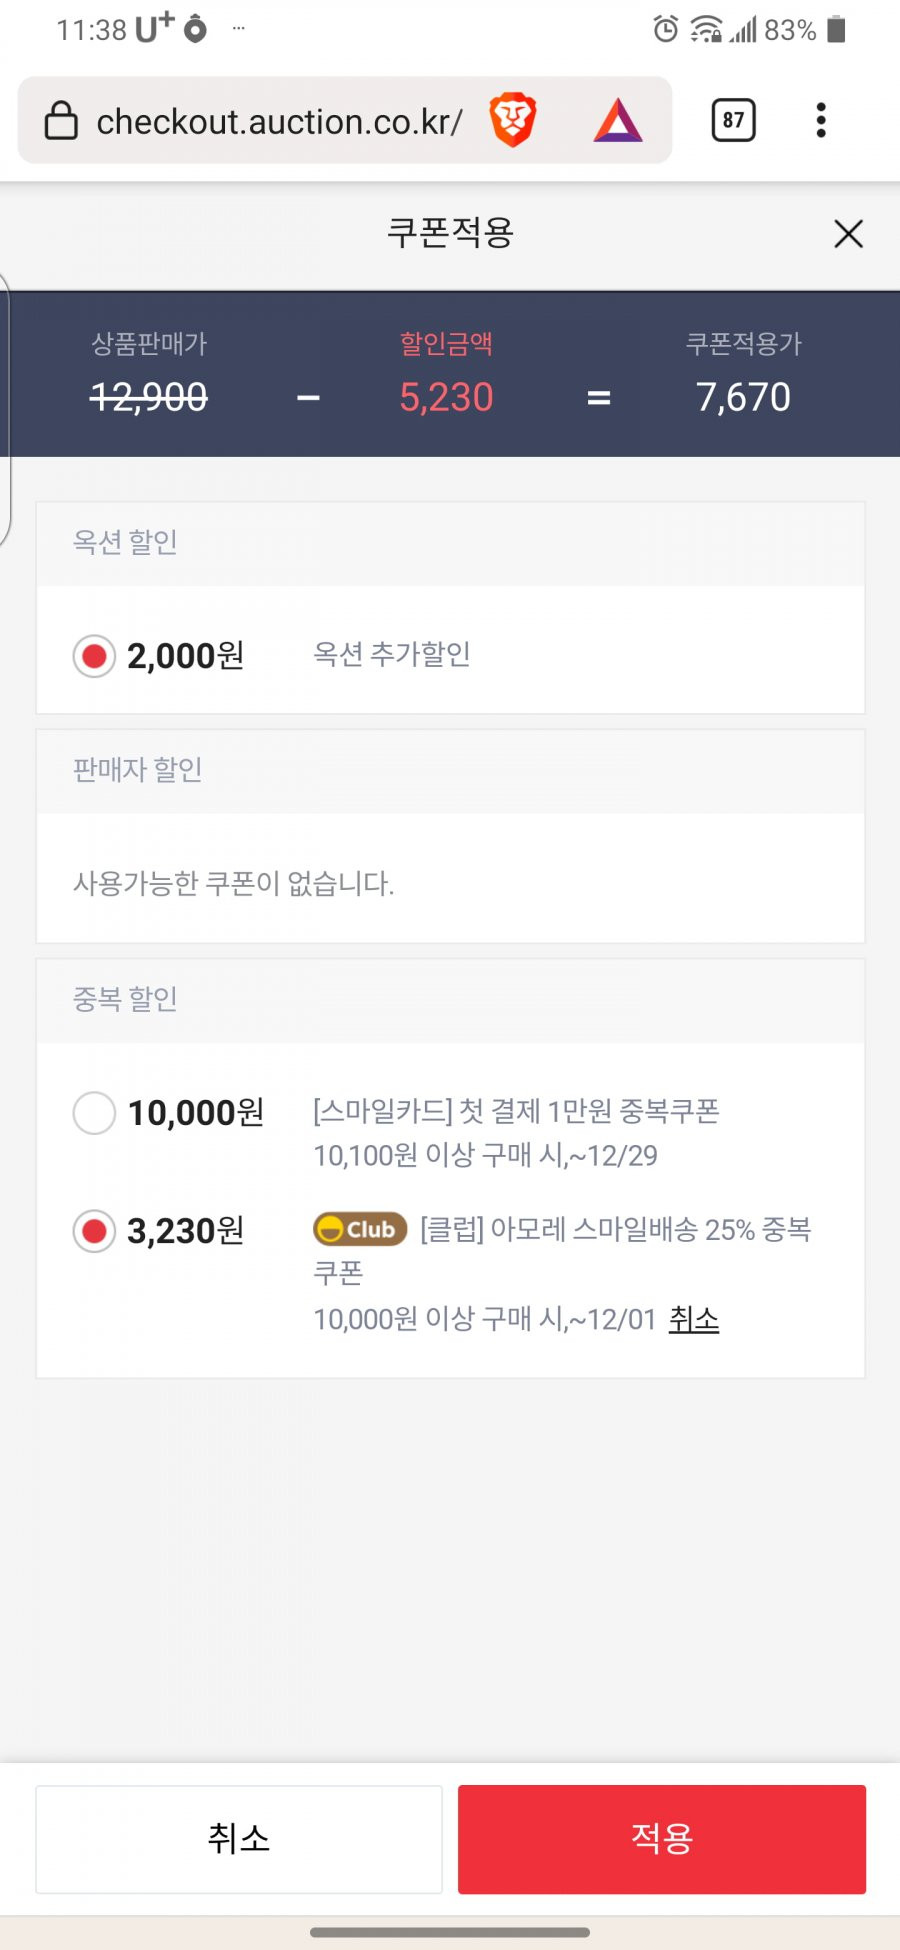900x1950 pixels.
Task: Tap the bottom navigation gesture handle
Action: [x=450, y=1932]
